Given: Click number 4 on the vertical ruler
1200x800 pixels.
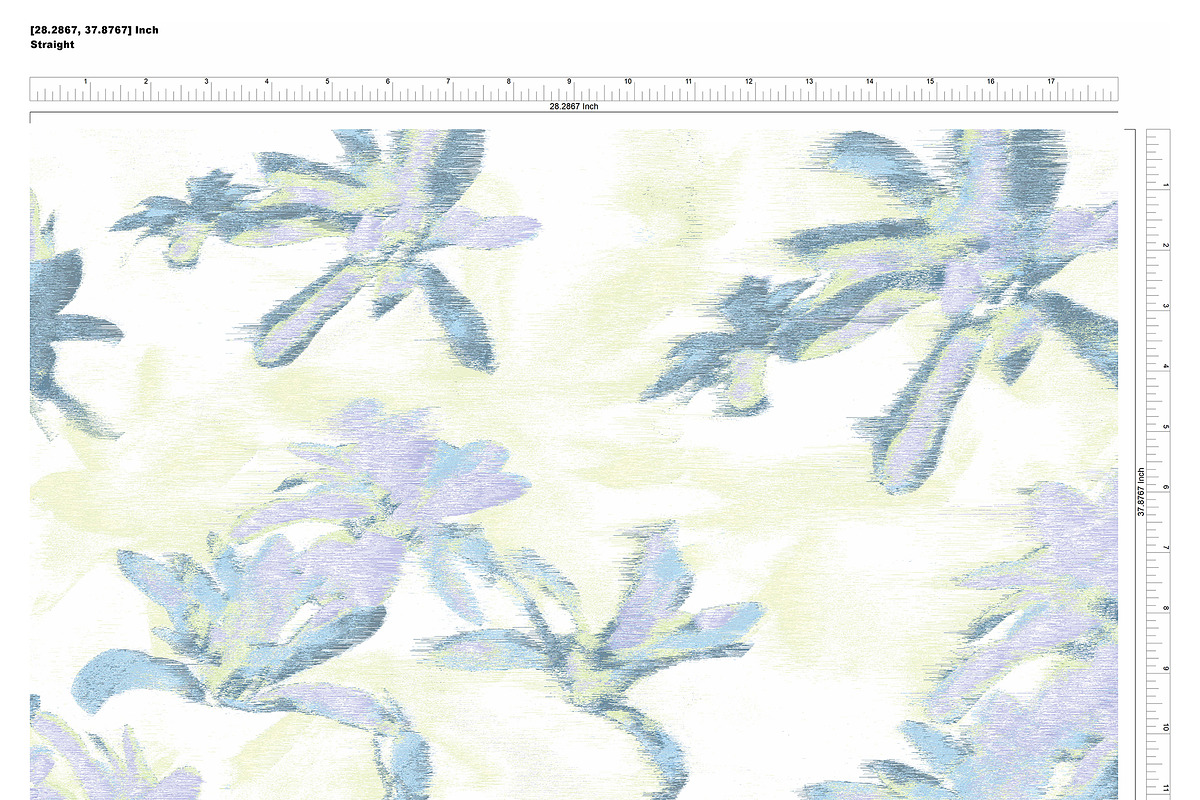Looking at the screenshot, I should click(1165, 367).
